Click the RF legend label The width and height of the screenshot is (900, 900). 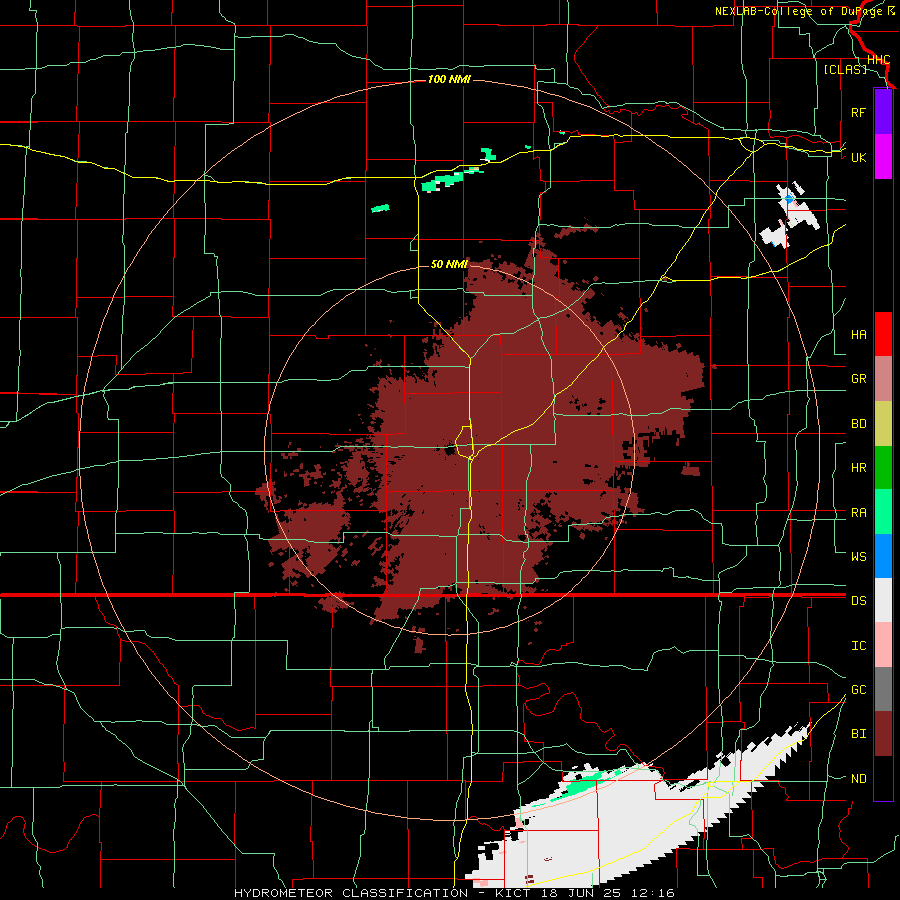[x=858, y=112]
